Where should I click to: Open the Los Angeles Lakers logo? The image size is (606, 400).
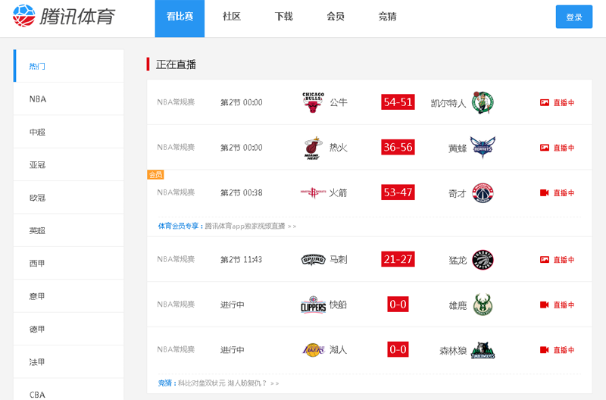(313, 349)
